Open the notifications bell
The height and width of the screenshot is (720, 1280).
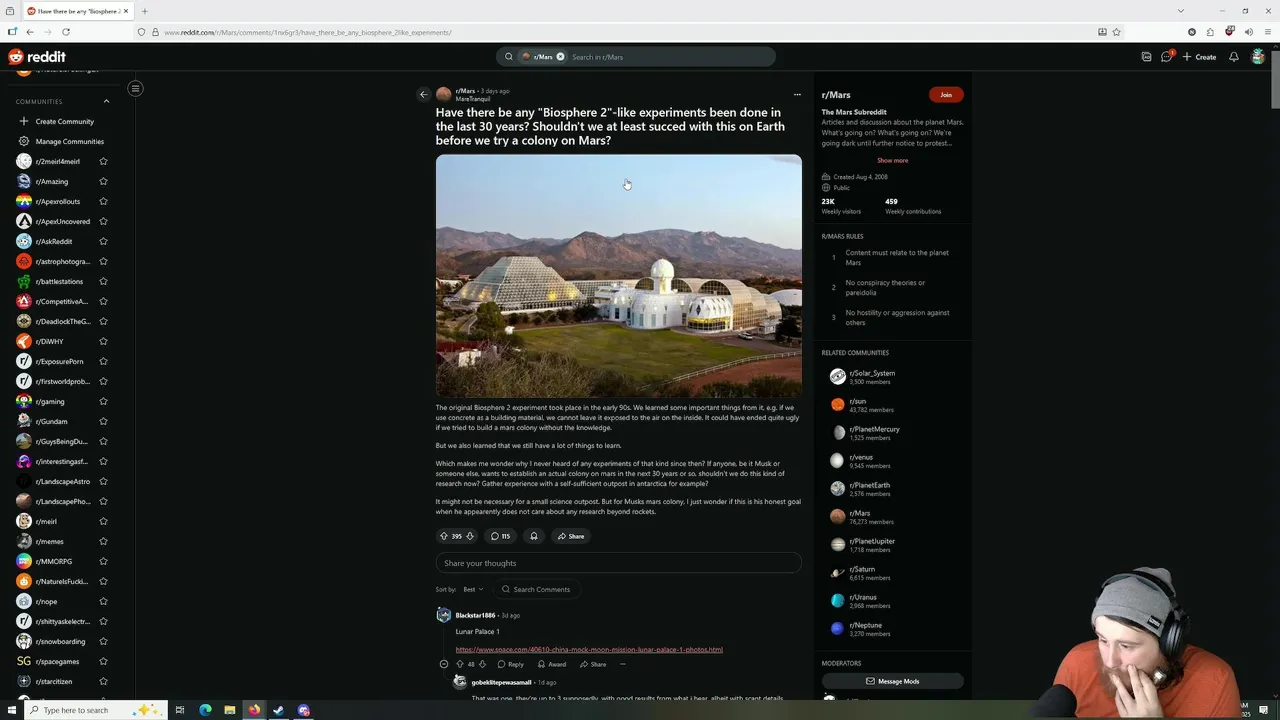point(1233,57)
